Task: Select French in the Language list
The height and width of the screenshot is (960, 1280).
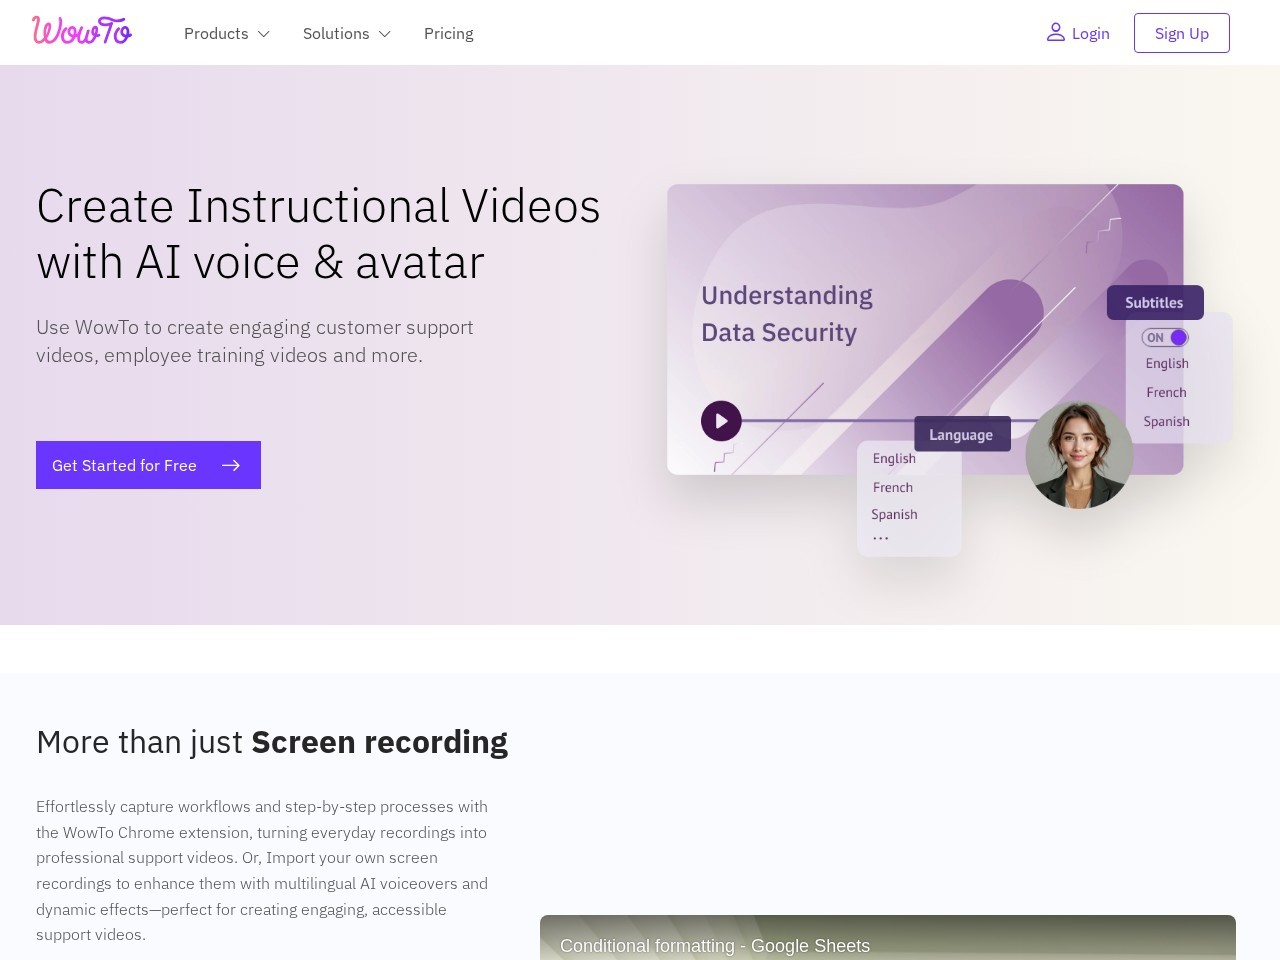Action: tap(893, 487)
